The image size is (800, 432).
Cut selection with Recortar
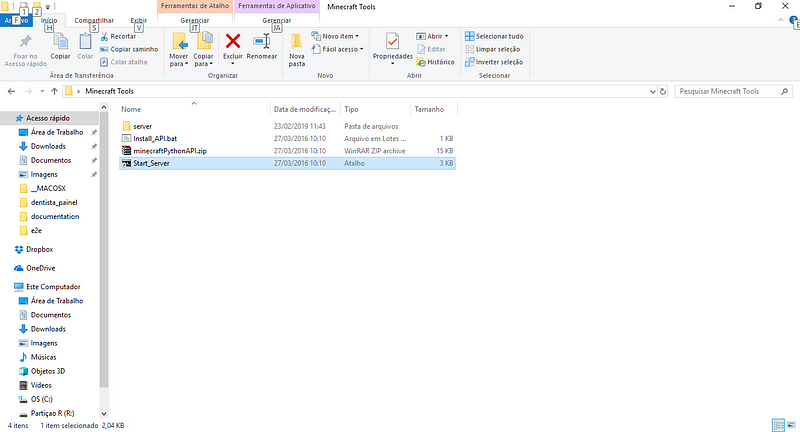click(x=118, y=36)
